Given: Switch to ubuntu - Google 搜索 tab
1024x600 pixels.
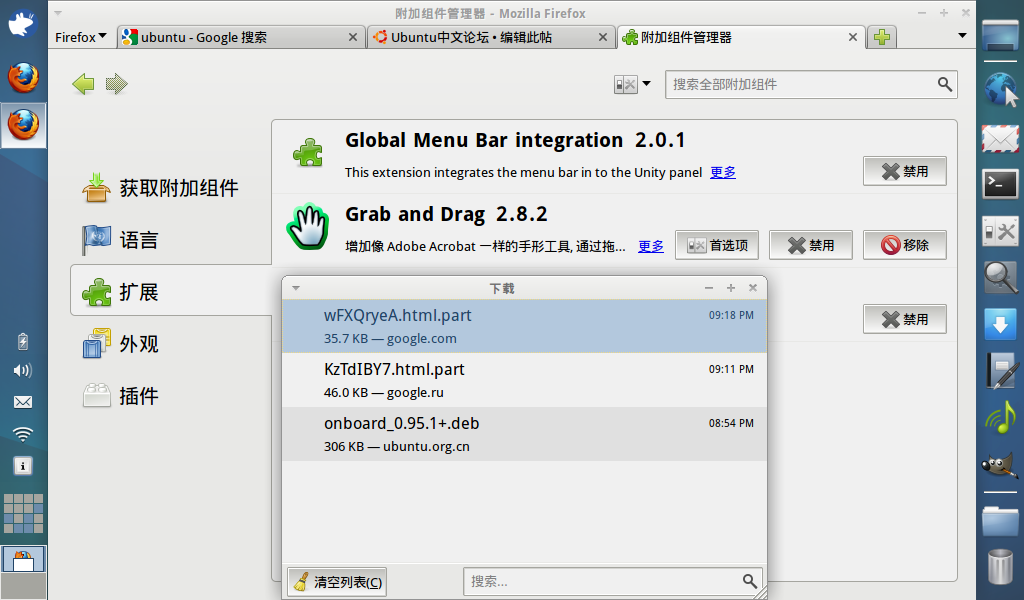Looking at the screenshot, I should tap(240, 37).
